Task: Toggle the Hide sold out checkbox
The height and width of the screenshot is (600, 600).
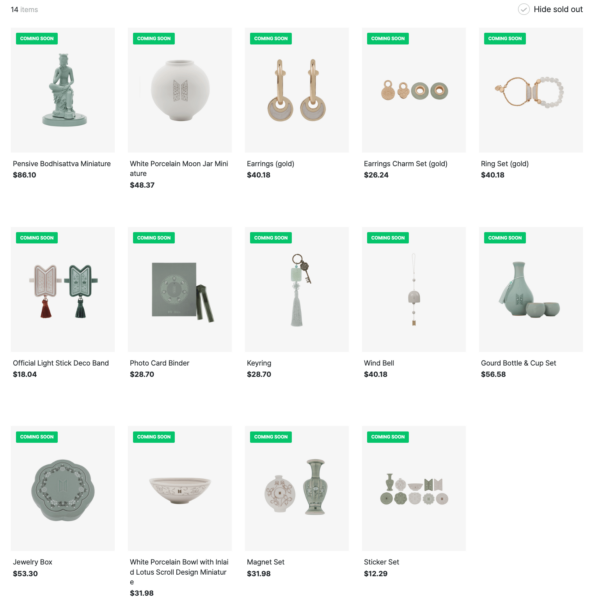Action: coord(523,9)
